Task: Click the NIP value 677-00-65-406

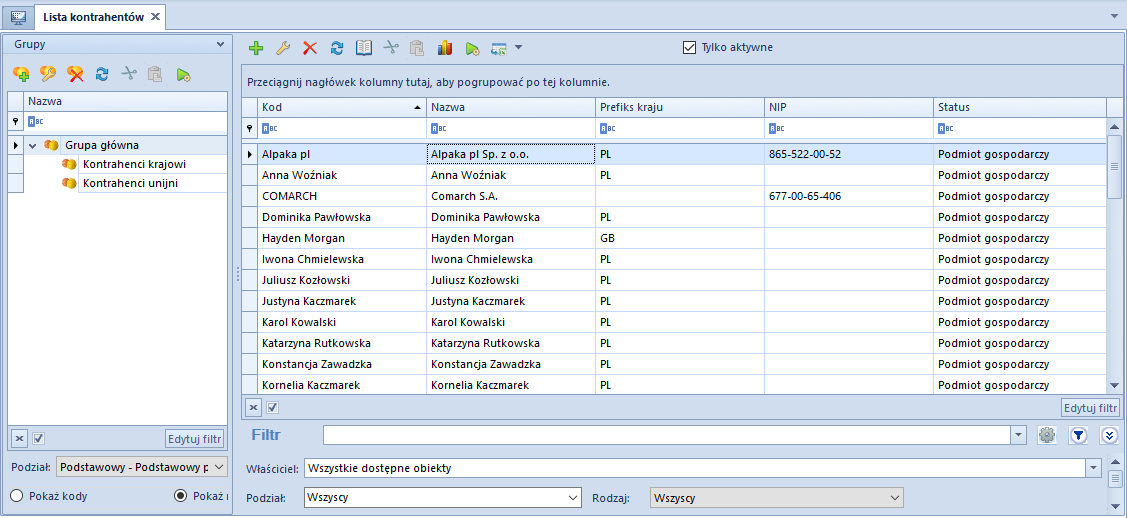Action: click(x=805, y=195)
